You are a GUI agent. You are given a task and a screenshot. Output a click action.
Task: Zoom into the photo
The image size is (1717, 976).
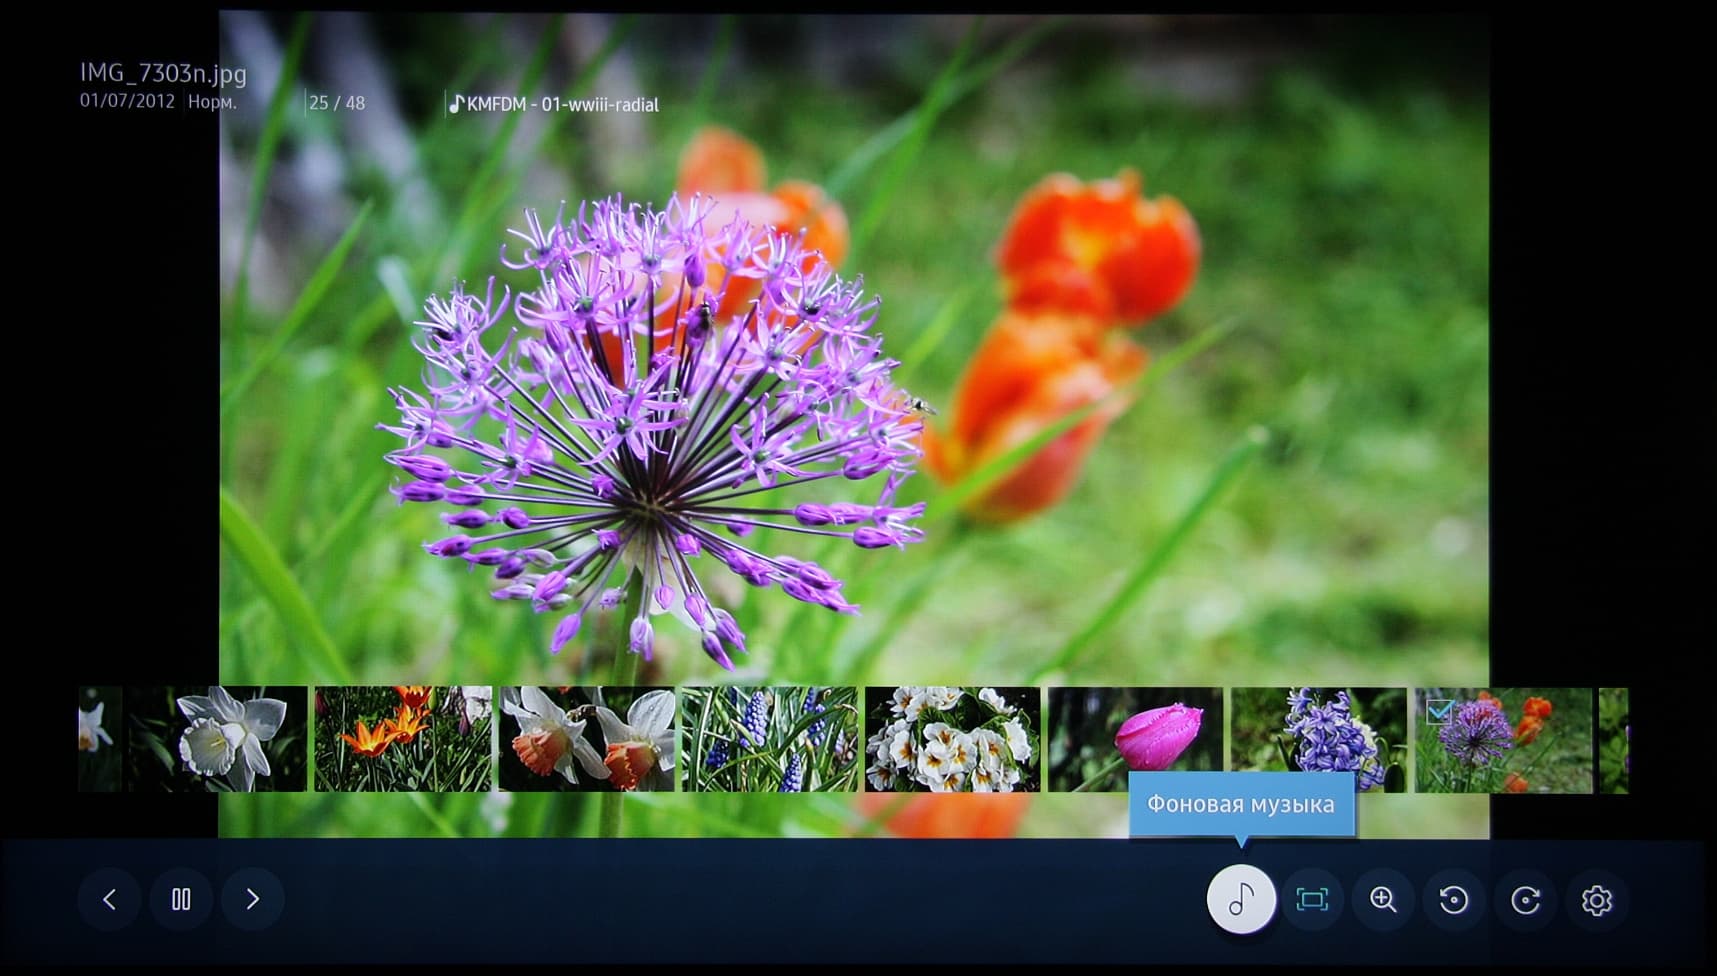1383,900
